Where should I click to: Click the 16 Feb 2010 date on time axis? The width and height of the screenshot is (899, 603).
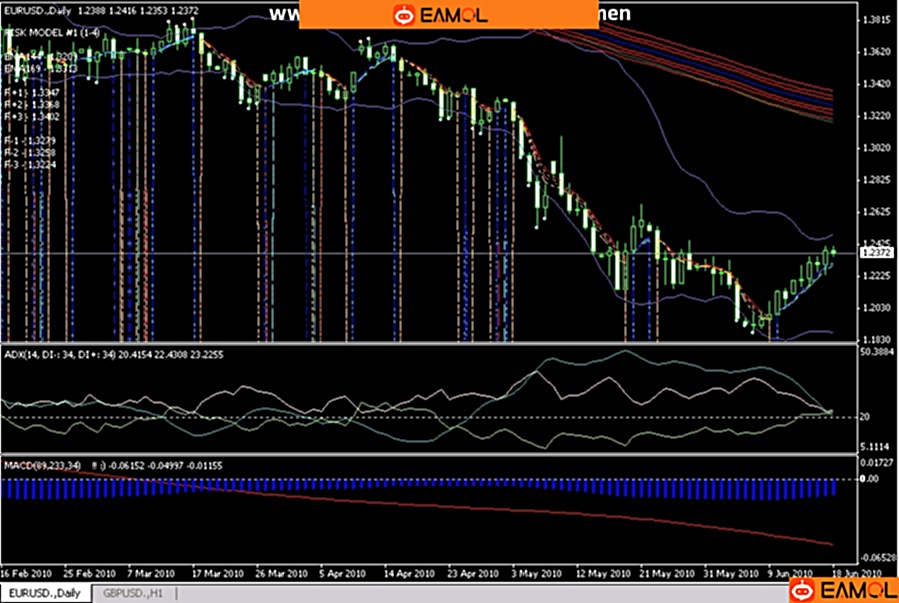click(26, 574)
